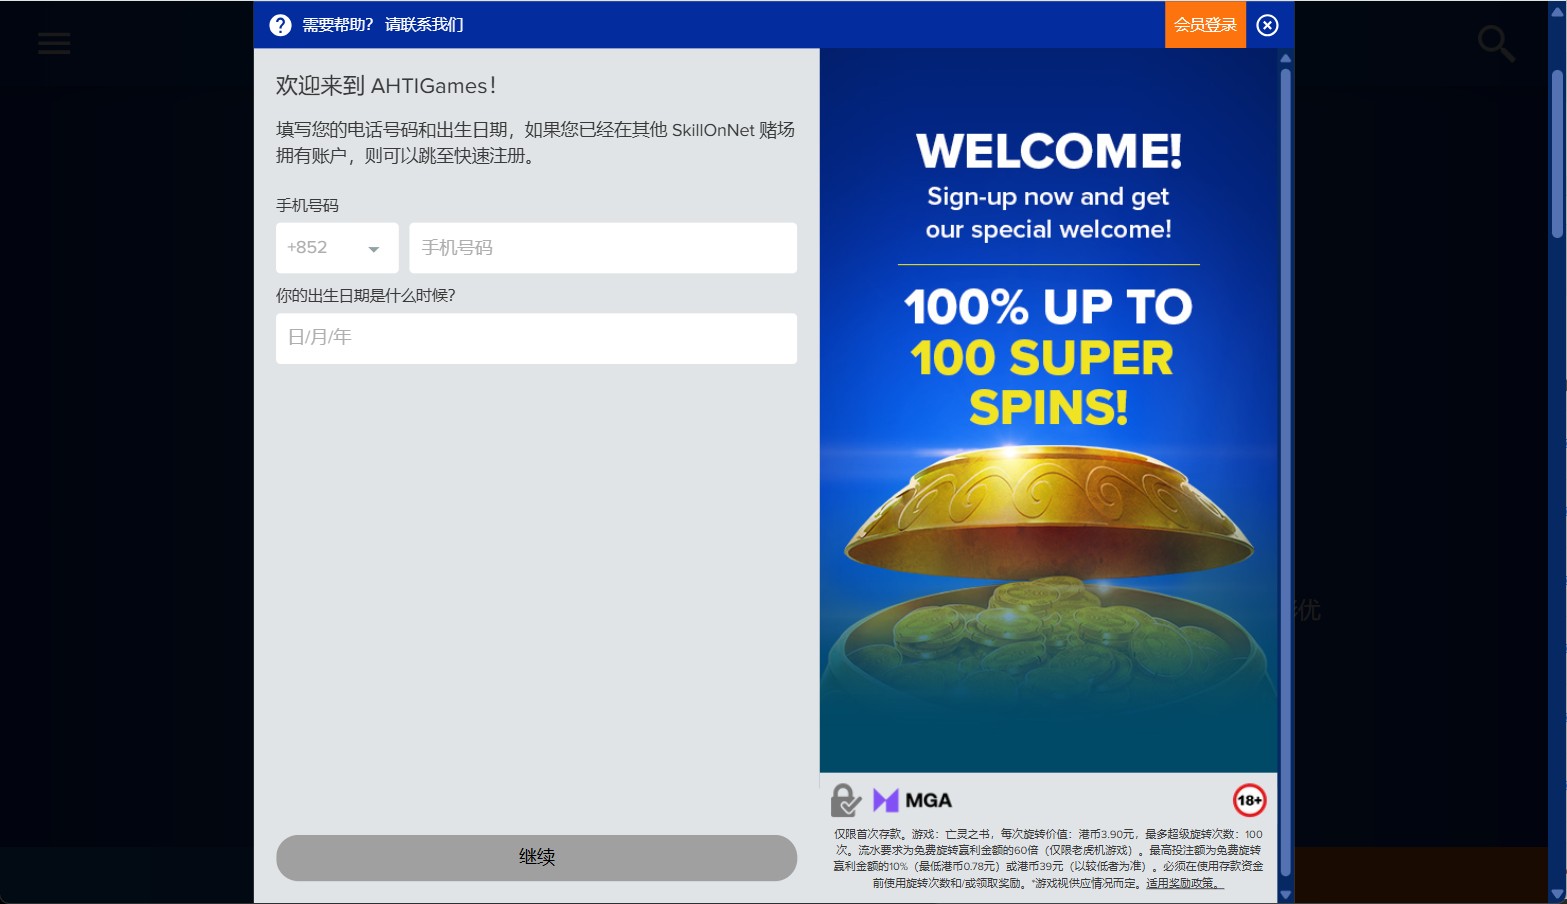This screenshot has height=904, width=1567.
Task: Click the 100 SUPER SPINS! promo text
Action: (1043, 383)
